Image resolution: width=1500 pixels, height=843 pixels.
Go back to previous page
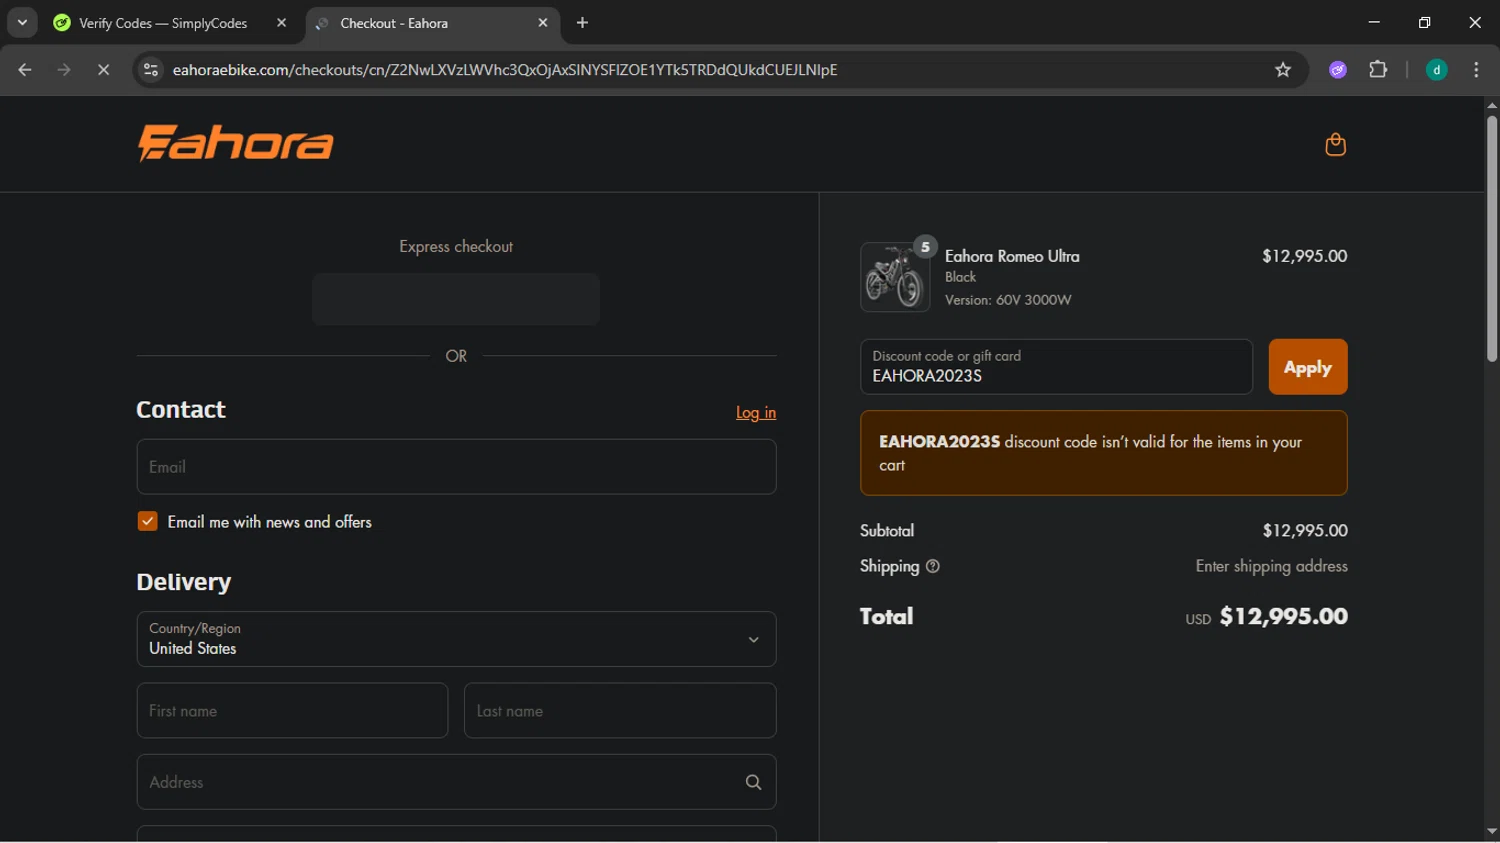25,70
